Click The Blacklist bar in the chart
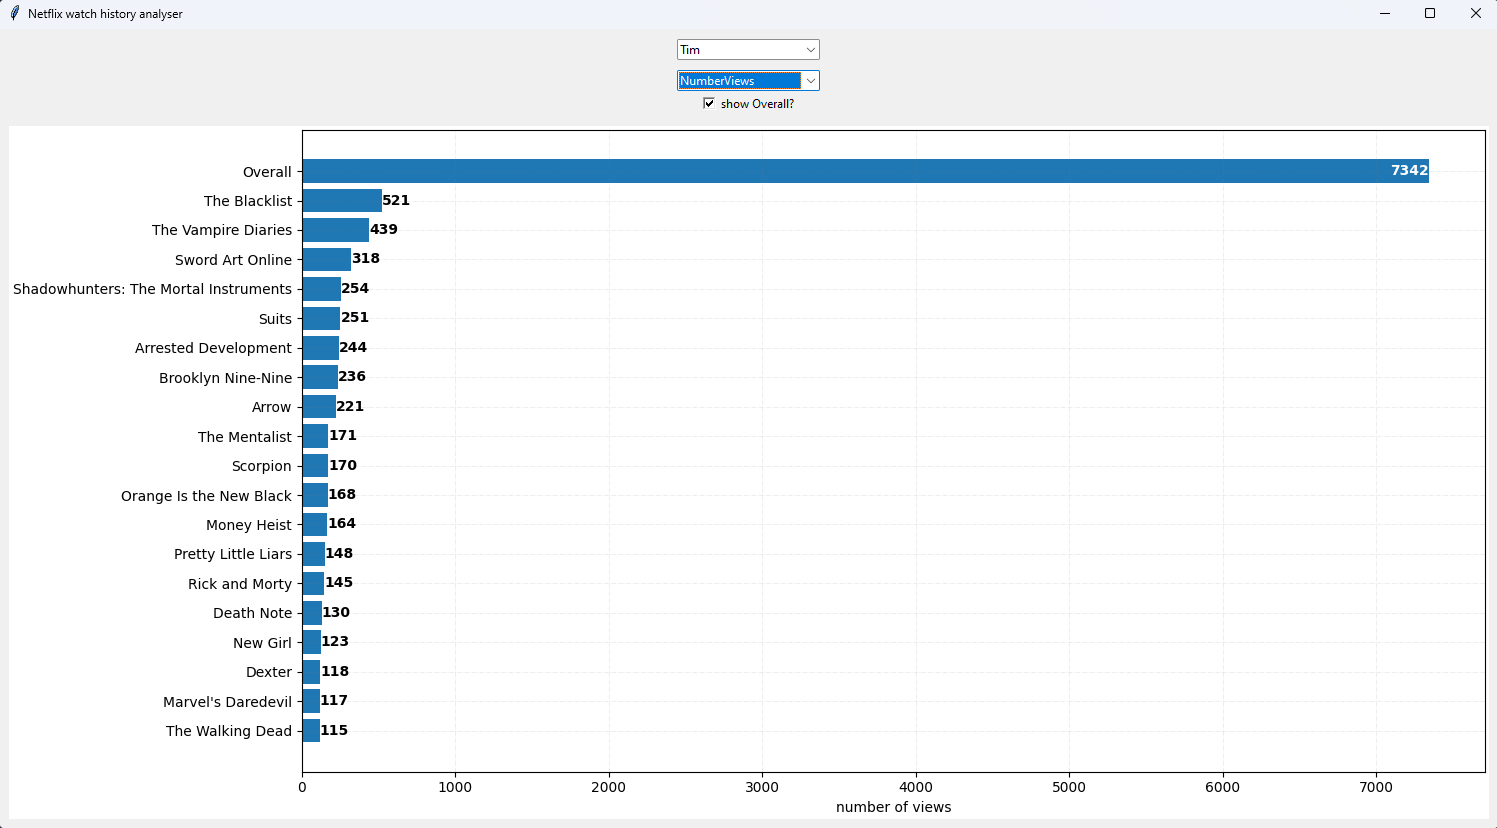 pyautogui.click(x=342, y=200)
